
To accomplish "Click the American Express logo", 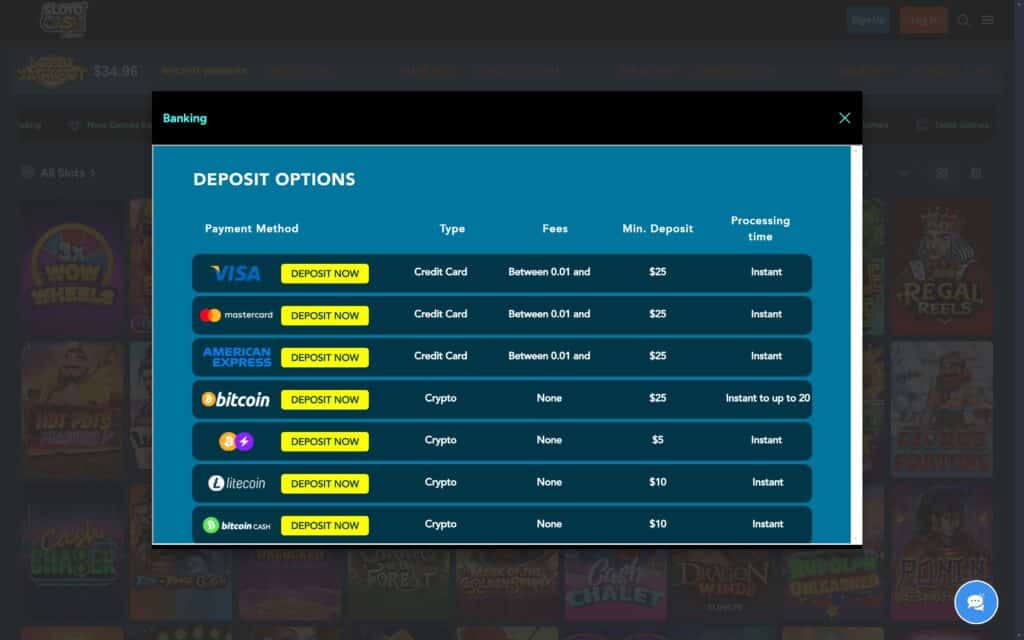I will pos(236,357).
